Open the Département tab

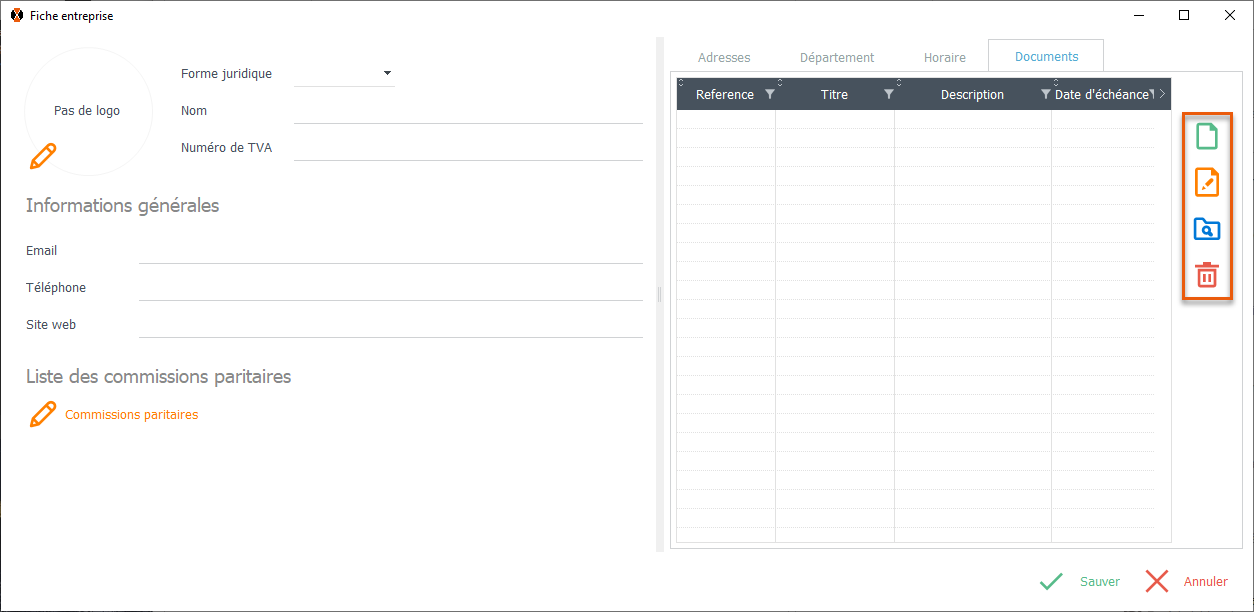(x=837, y=58)
